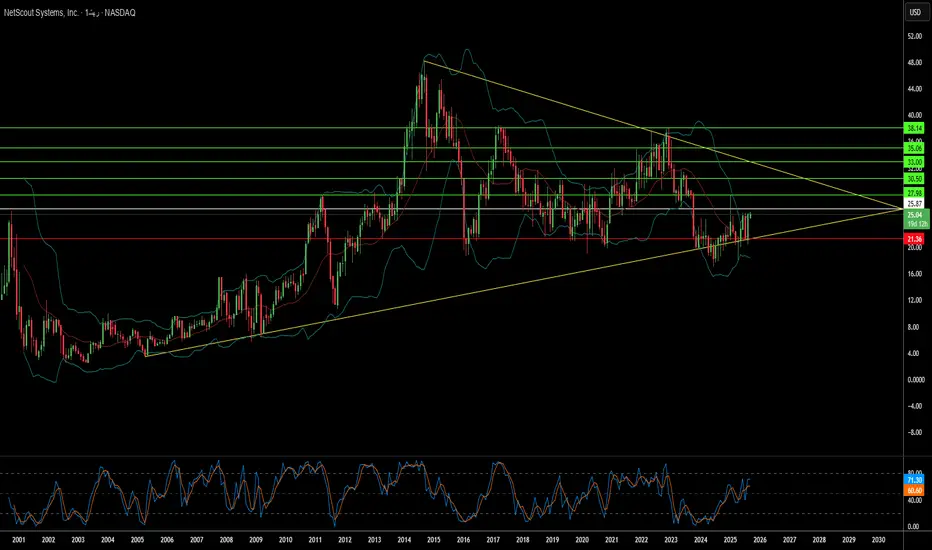The width and height of the screenshot is (932, 550).
Task: Click the -8.00 price axis label
Action: (914, 433)
